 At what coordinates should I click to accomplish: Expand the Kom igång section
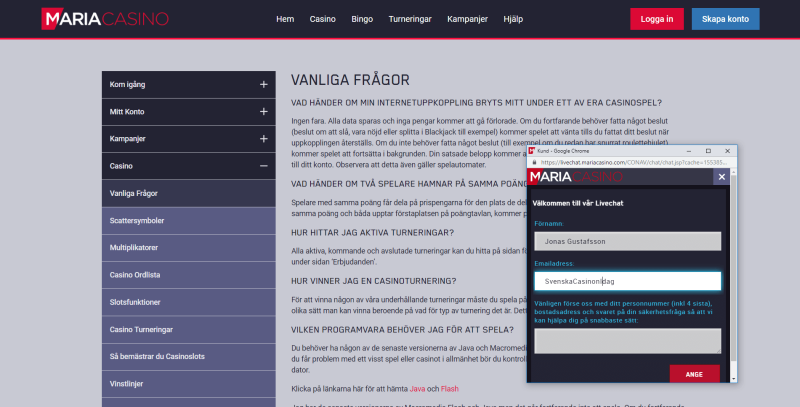[263, 85]
